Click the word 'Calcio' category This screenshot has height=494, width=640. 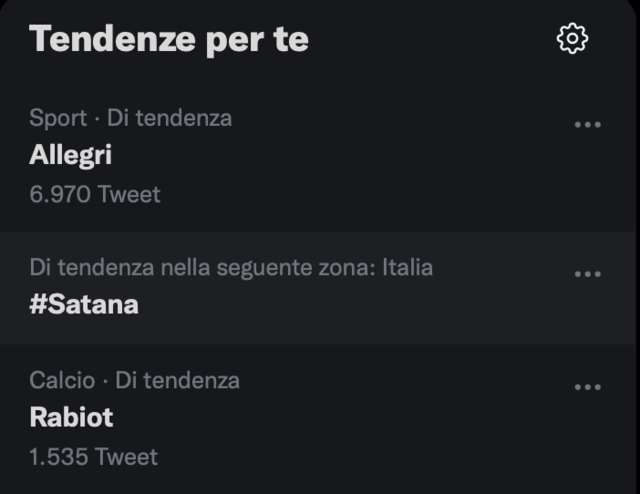(62, 381)
